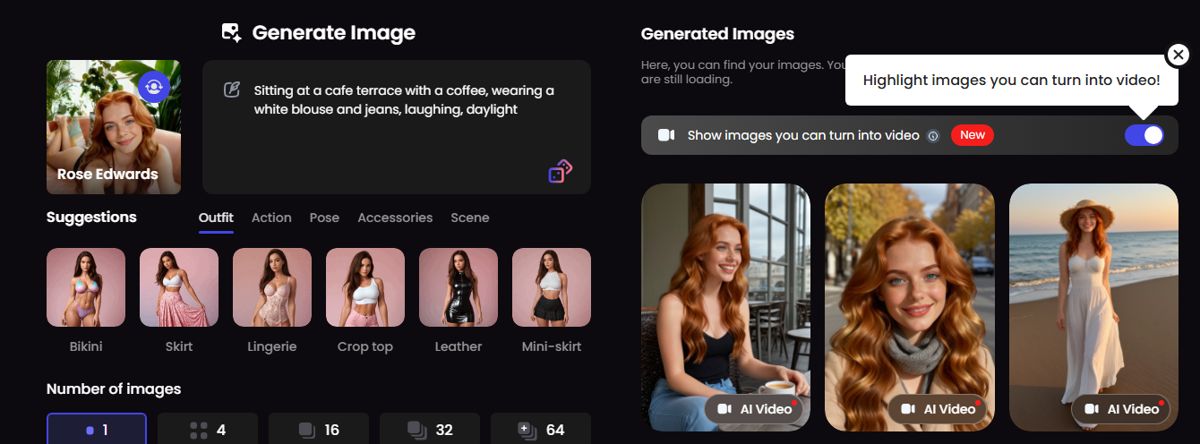Viewport: 1200px width, 444px height.
Task: Switch to the Outfit tab
Action: coord(216,218)
